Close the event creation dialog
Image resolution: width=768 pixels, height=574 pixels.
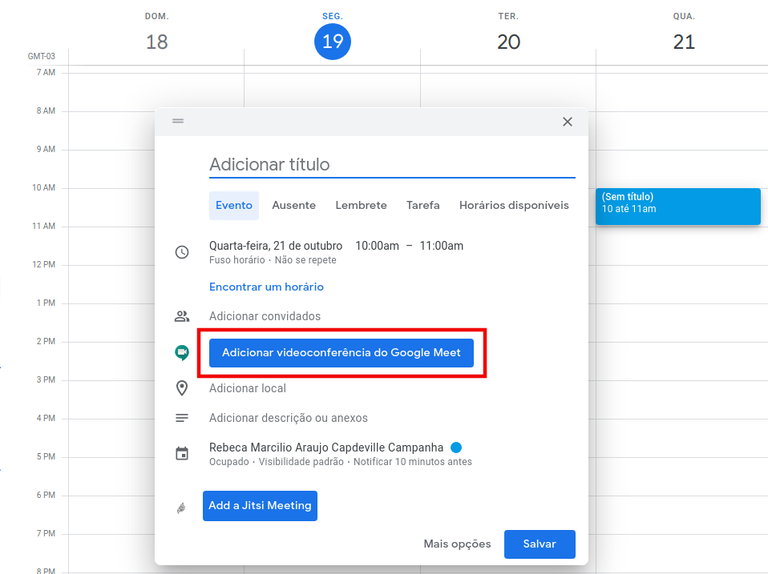pyautogui.click(x=567, y=122)
